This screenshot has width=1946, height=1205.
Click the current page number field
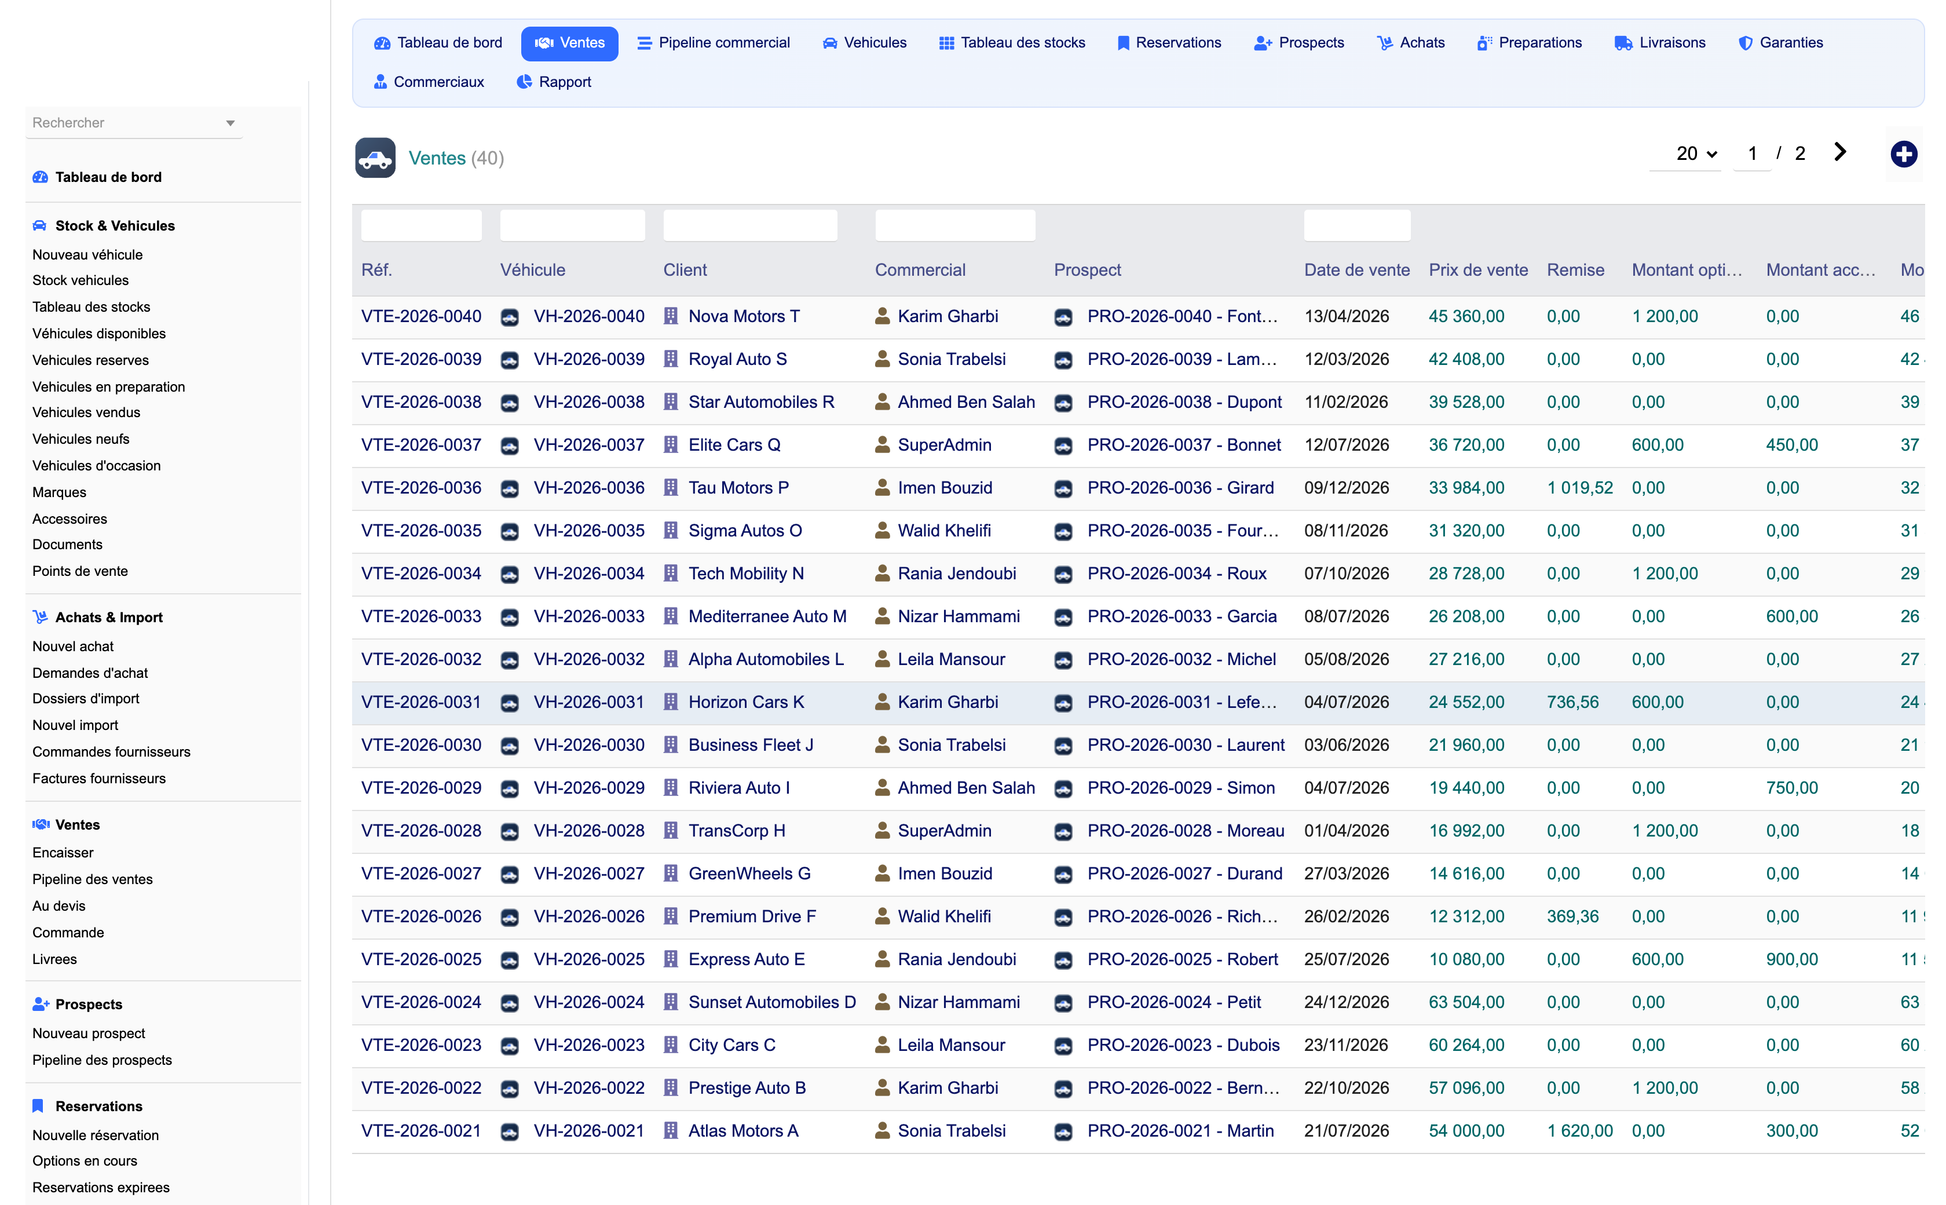pos(1752,153)
